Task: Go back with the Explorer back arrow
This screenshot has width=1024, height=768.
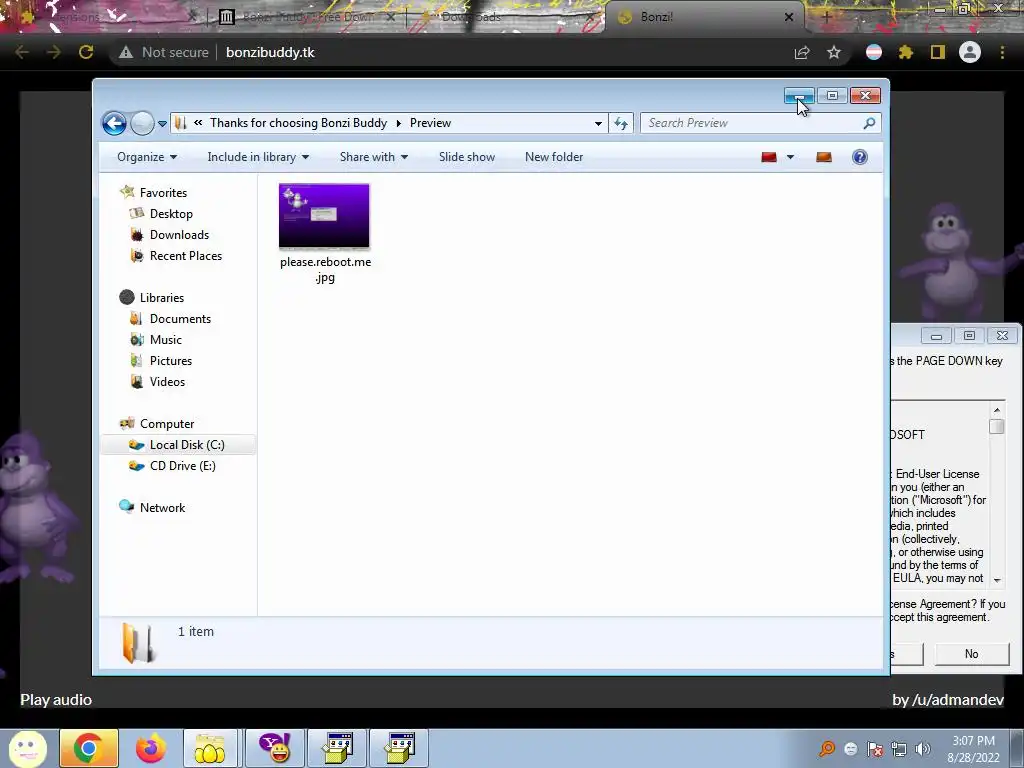Action: [x=114, y=123]
